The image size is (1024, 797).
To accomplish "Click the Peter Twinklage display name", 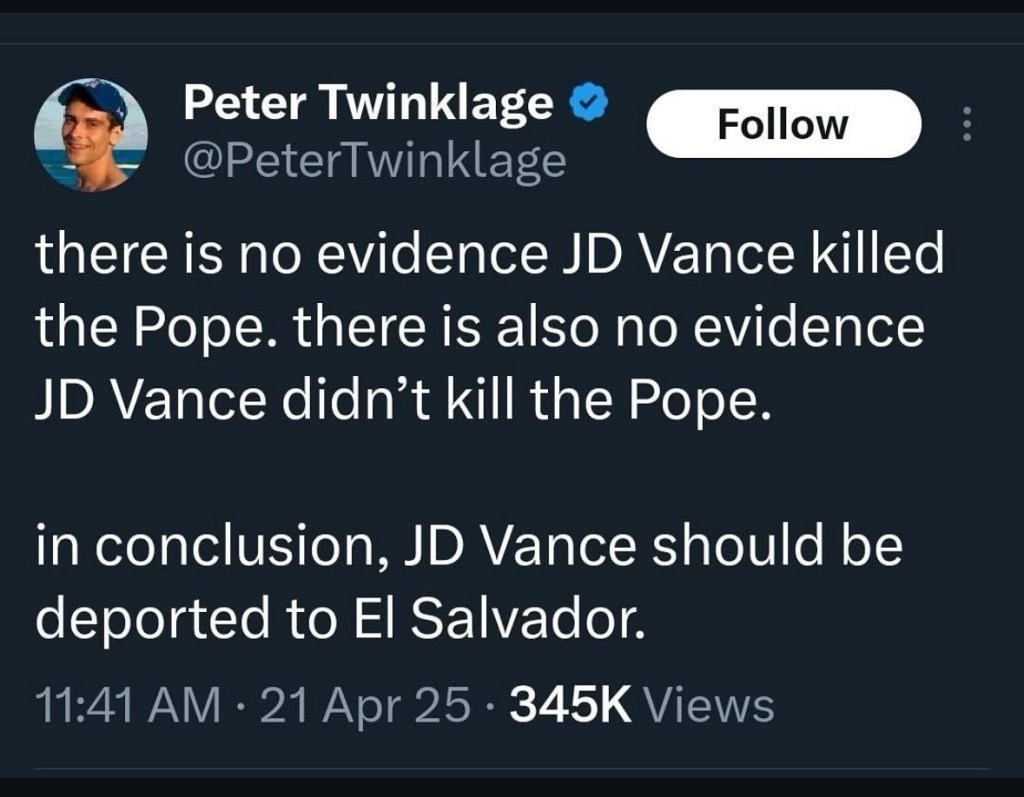I will coord(368,103).
